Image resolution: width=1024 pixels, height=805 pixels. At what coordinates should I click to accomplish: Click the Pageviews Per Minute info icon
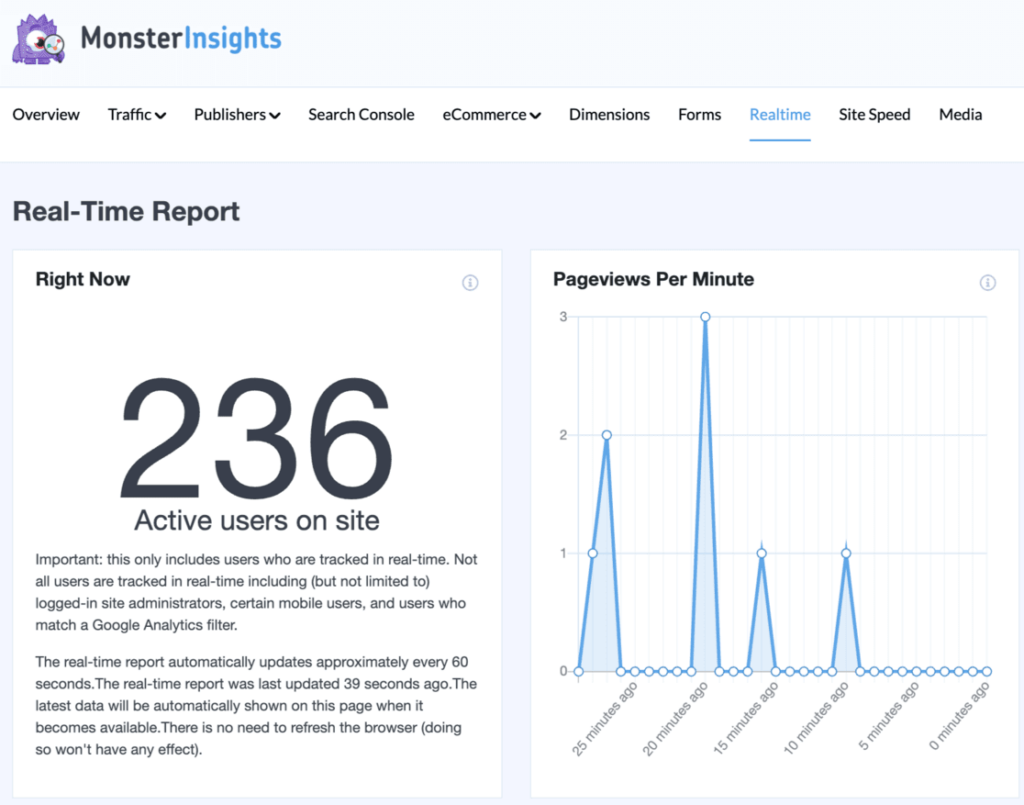point(988,283)
